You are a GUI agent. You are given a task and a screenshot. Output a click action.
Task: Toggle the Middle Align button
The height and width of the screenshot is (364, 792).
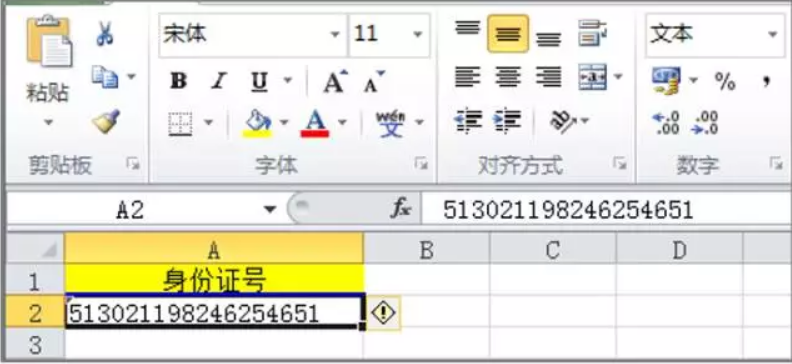pos(508,34)
